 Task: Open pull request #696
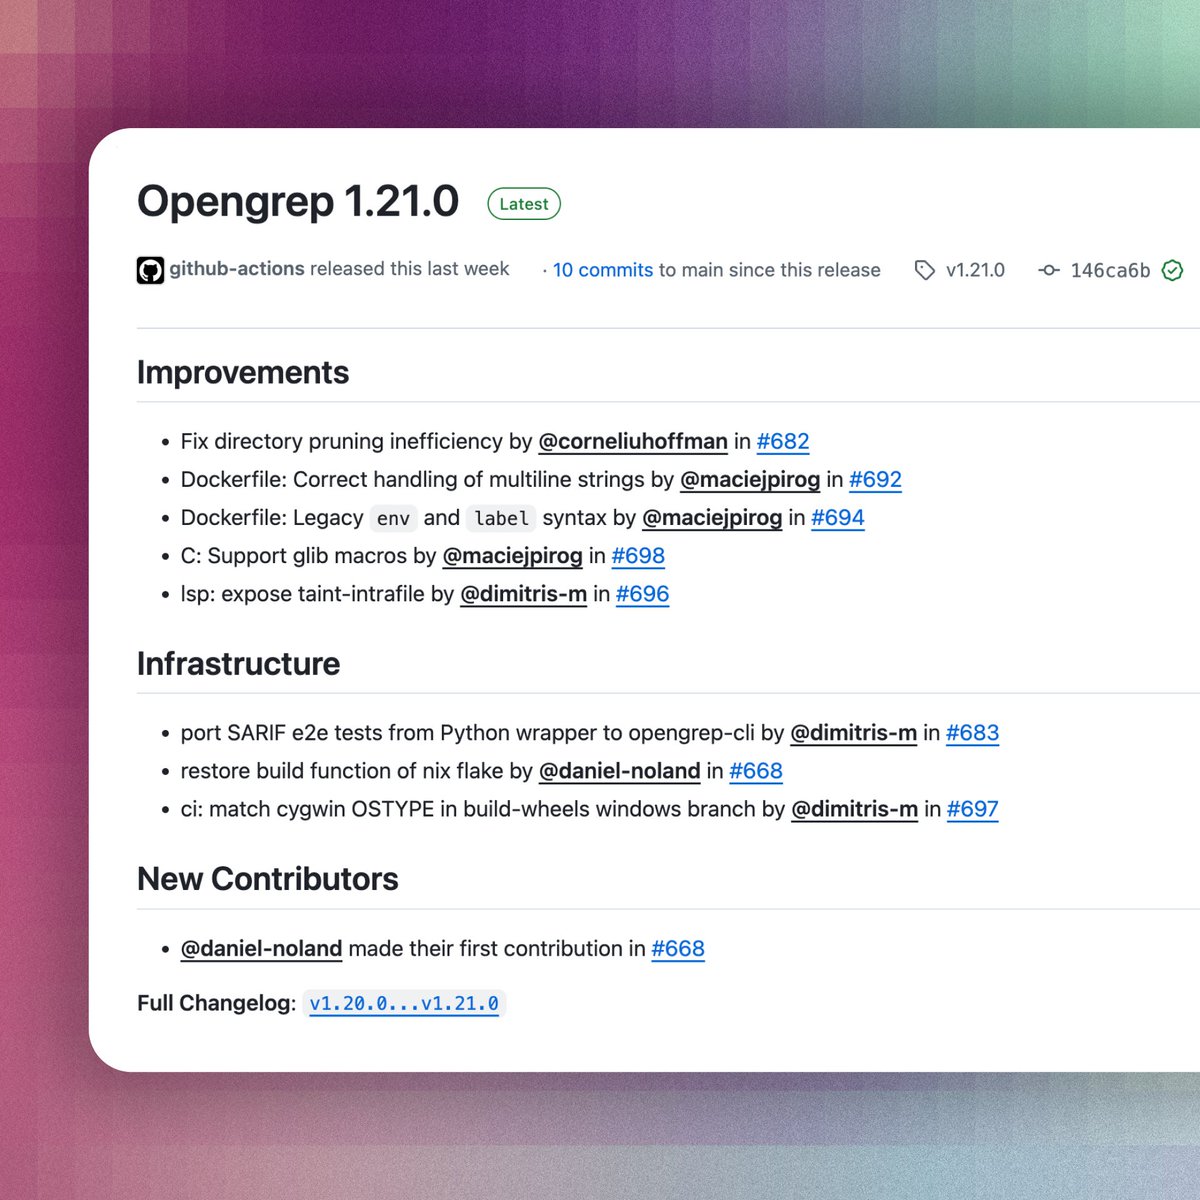642,593
